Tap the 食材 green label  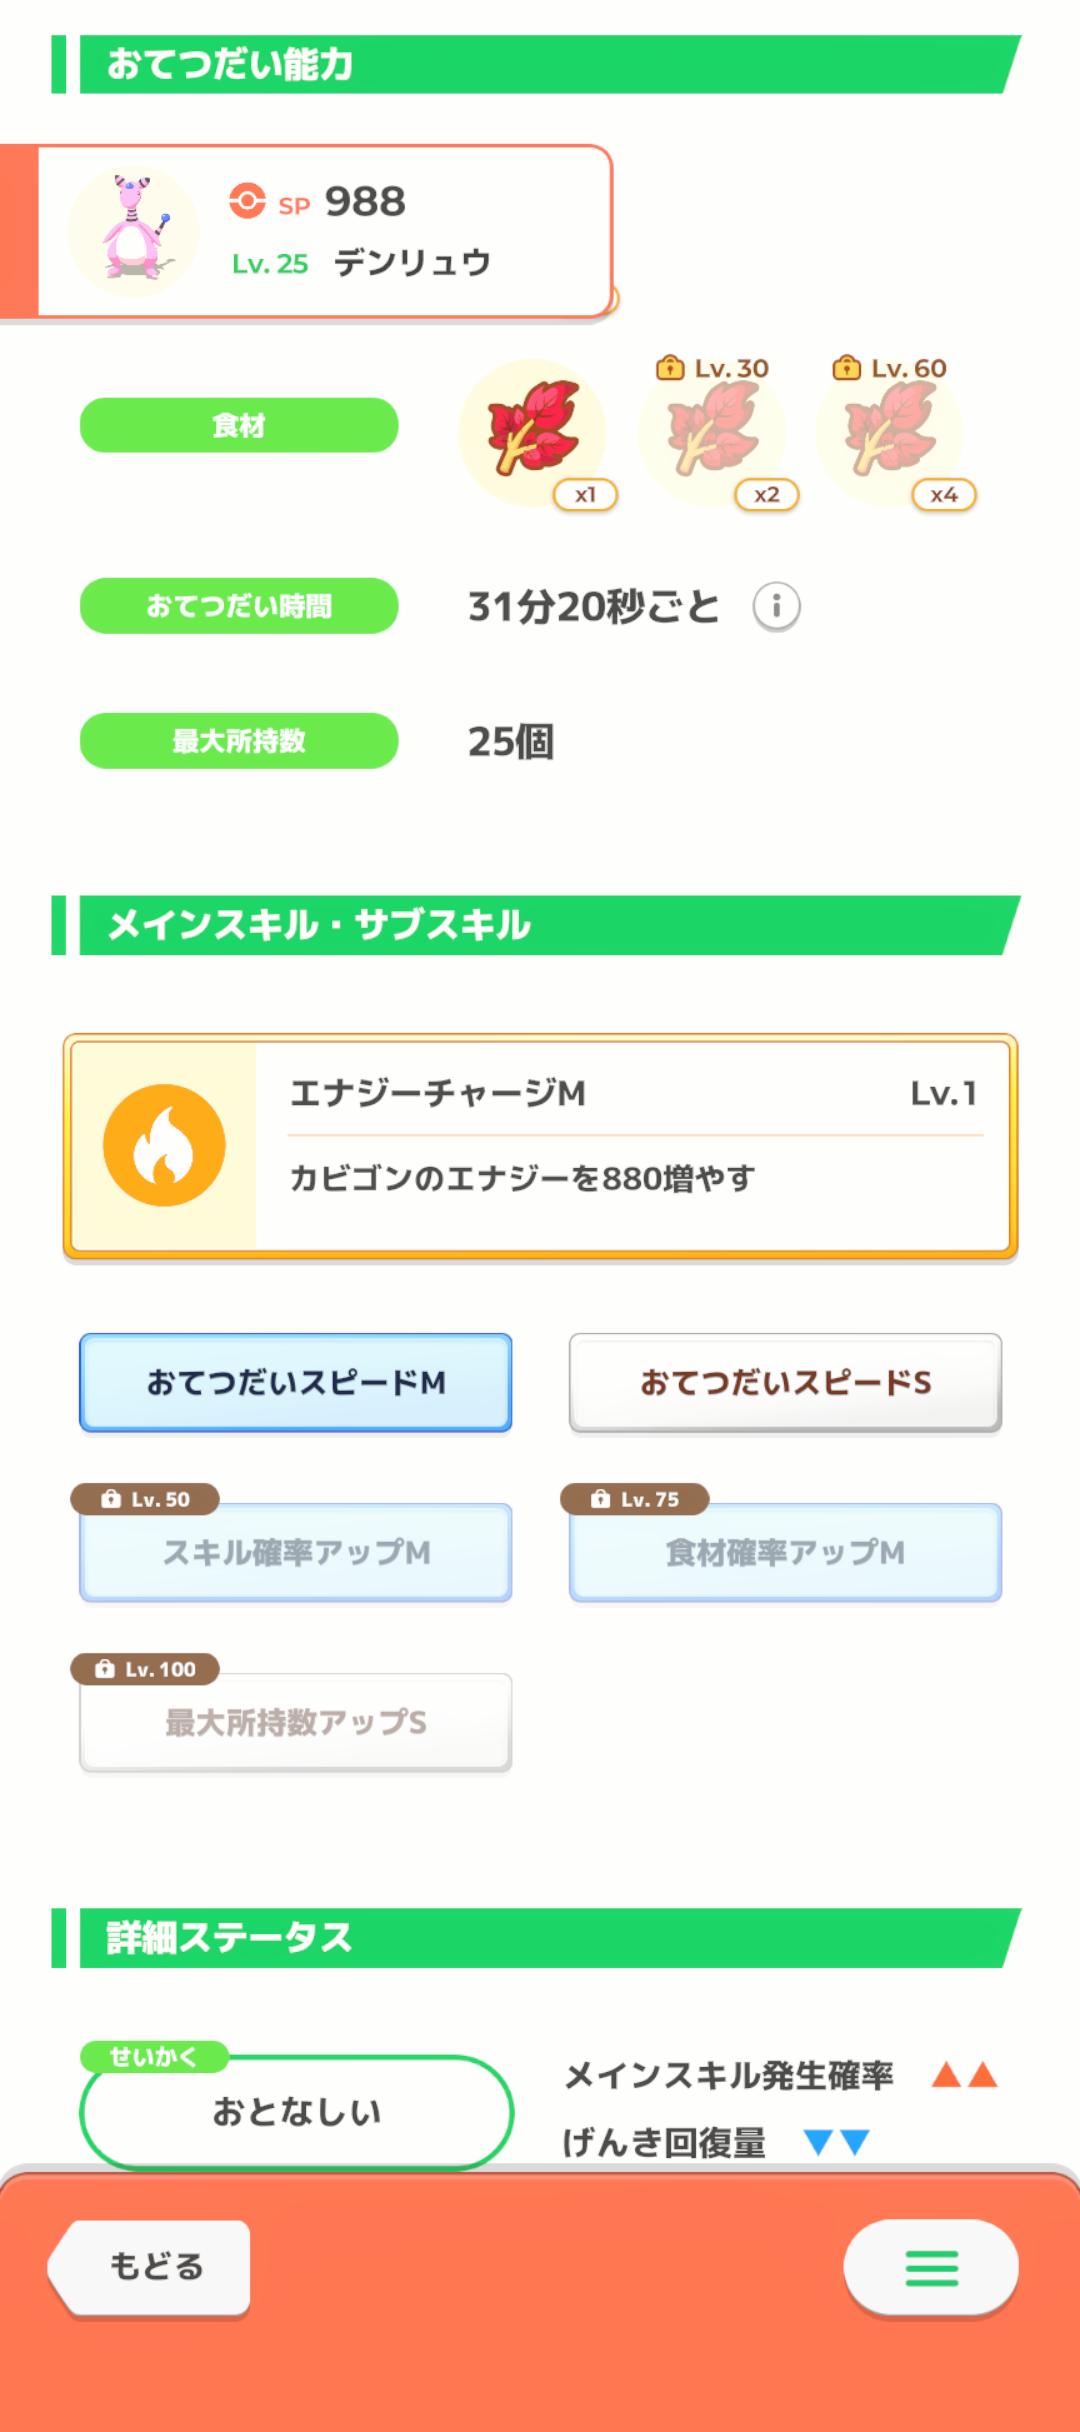click(x=239, y=425)
